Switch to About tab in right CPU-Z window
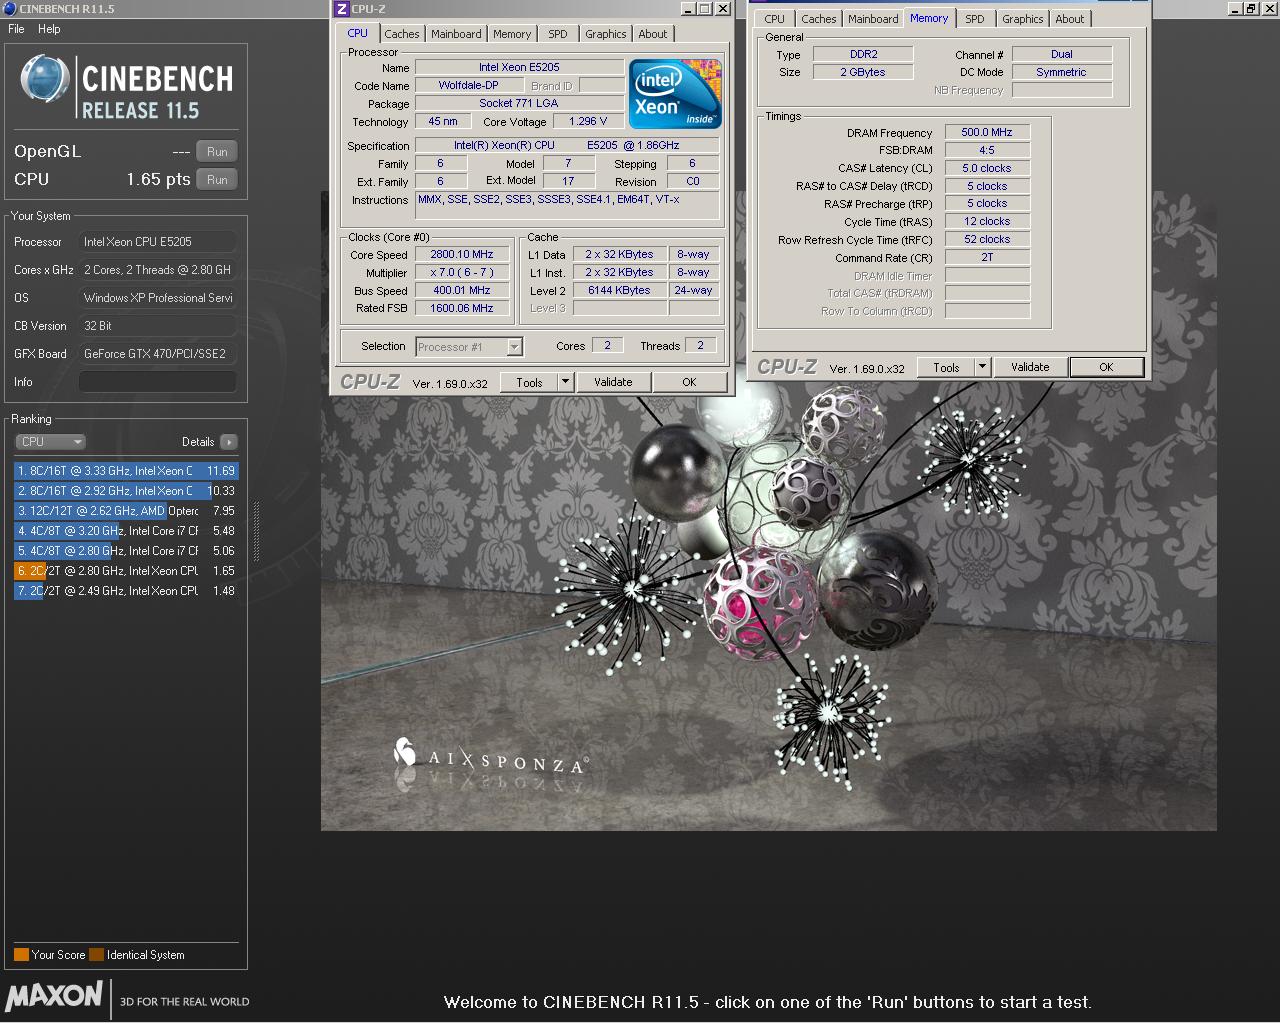Viewport: 1280px width, 1024px height. pos(1070,19)
